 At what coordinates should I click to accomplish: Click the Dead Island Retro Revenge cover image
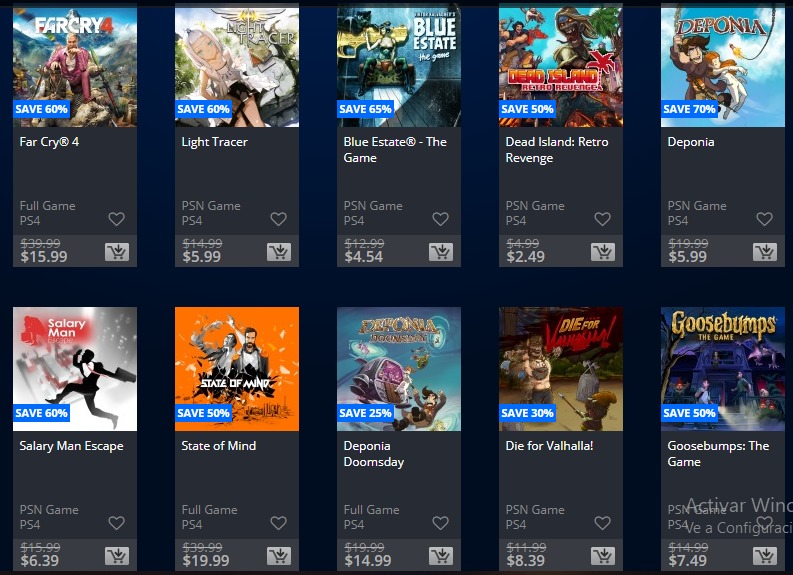(x=561, y=65)
